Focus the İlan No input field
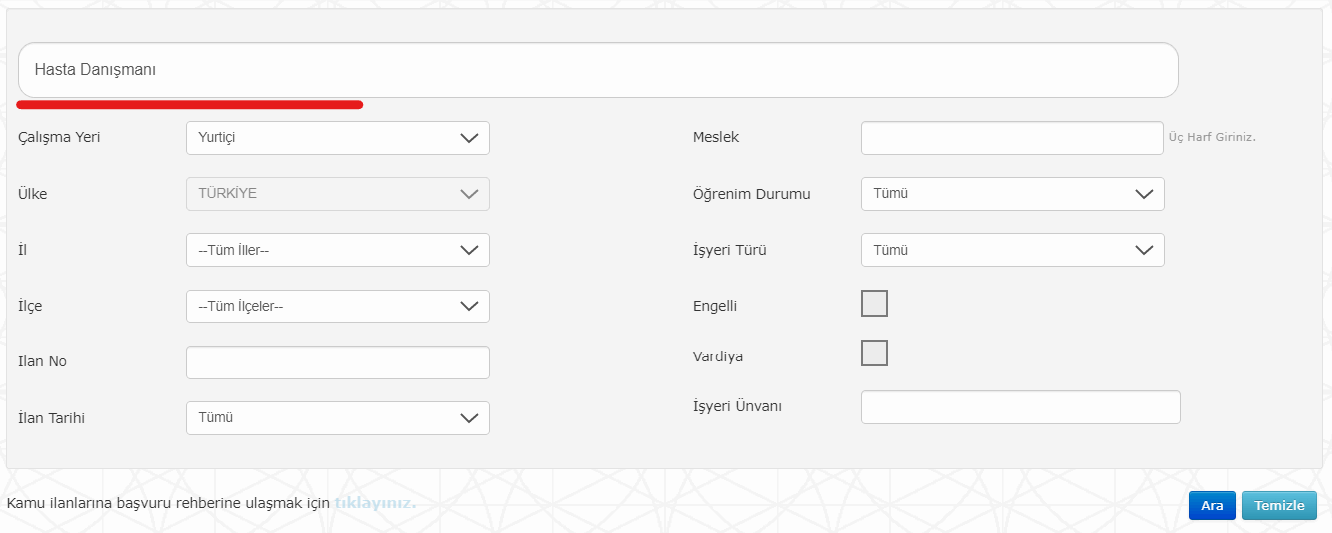Screen dimensions: 1332x533 [x=338, y=362]
